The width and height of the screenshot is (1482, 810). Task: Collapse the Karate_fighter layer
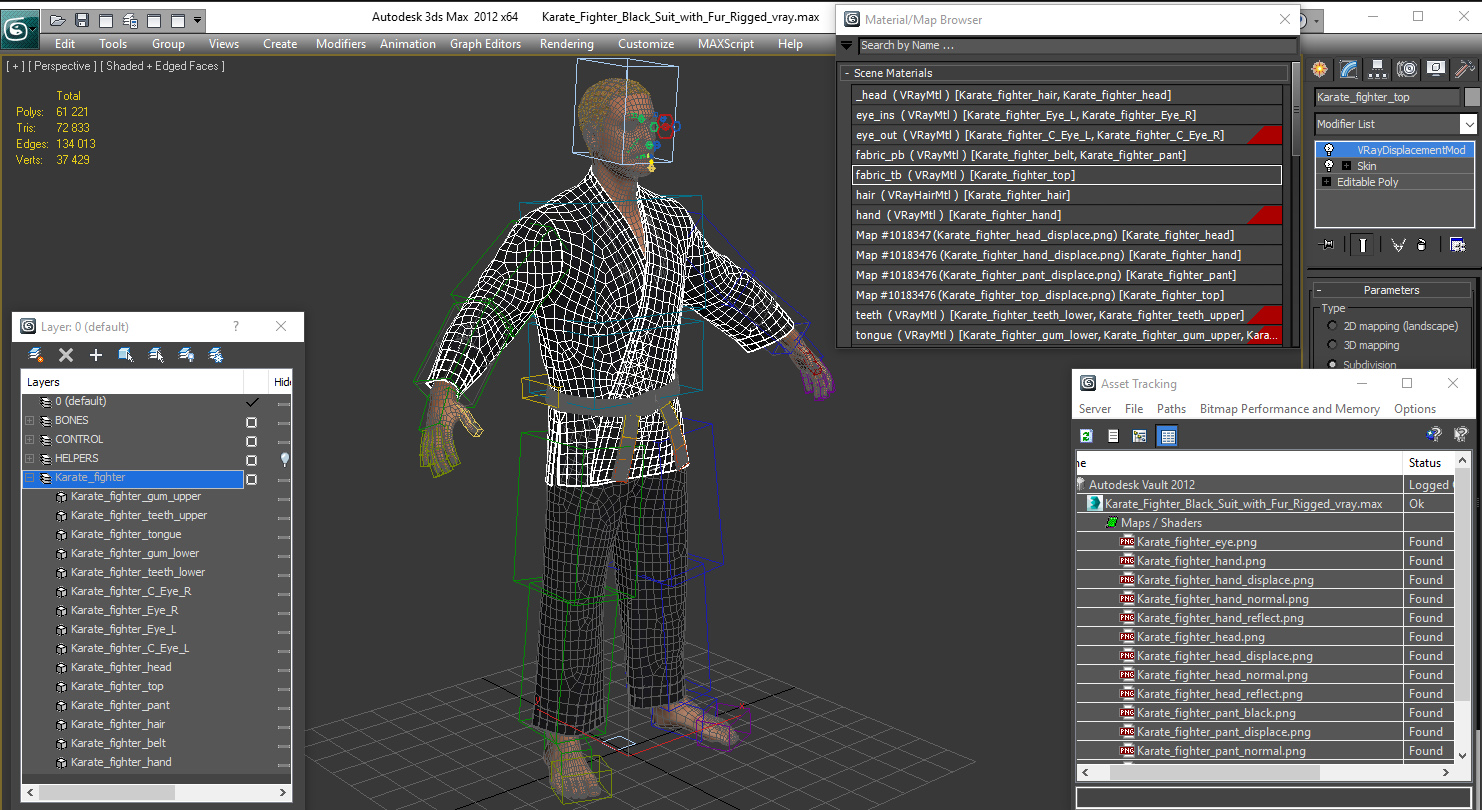(x=30, y=478)
